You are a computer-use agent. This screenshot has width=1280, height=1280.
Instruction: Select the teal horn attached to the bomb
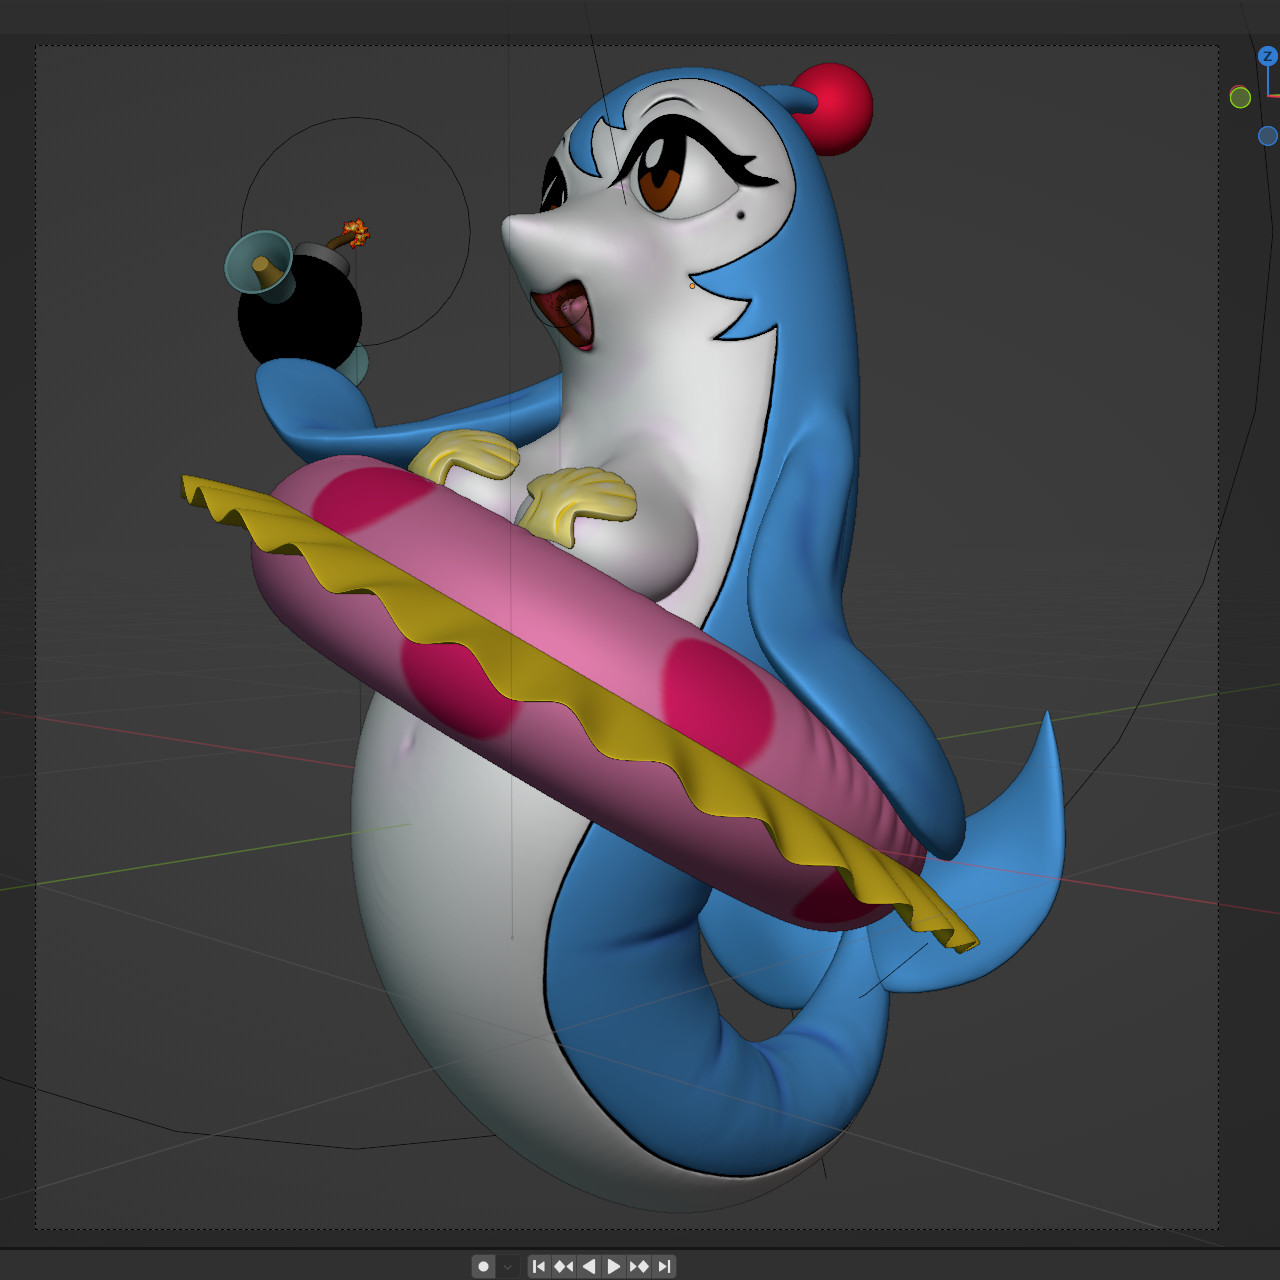click(260, 262)
